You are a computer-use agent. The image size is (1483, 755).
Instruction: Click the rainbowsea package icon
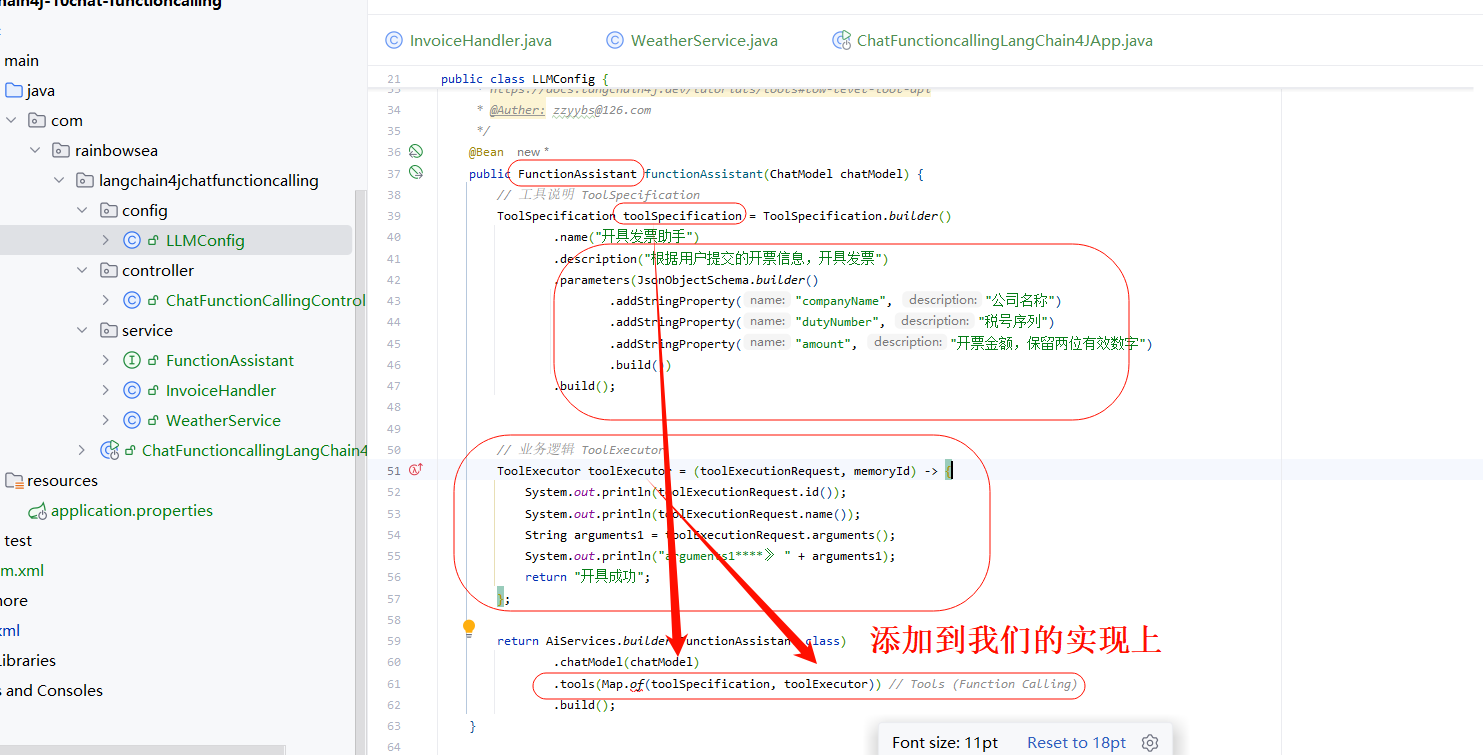point(61,151)
